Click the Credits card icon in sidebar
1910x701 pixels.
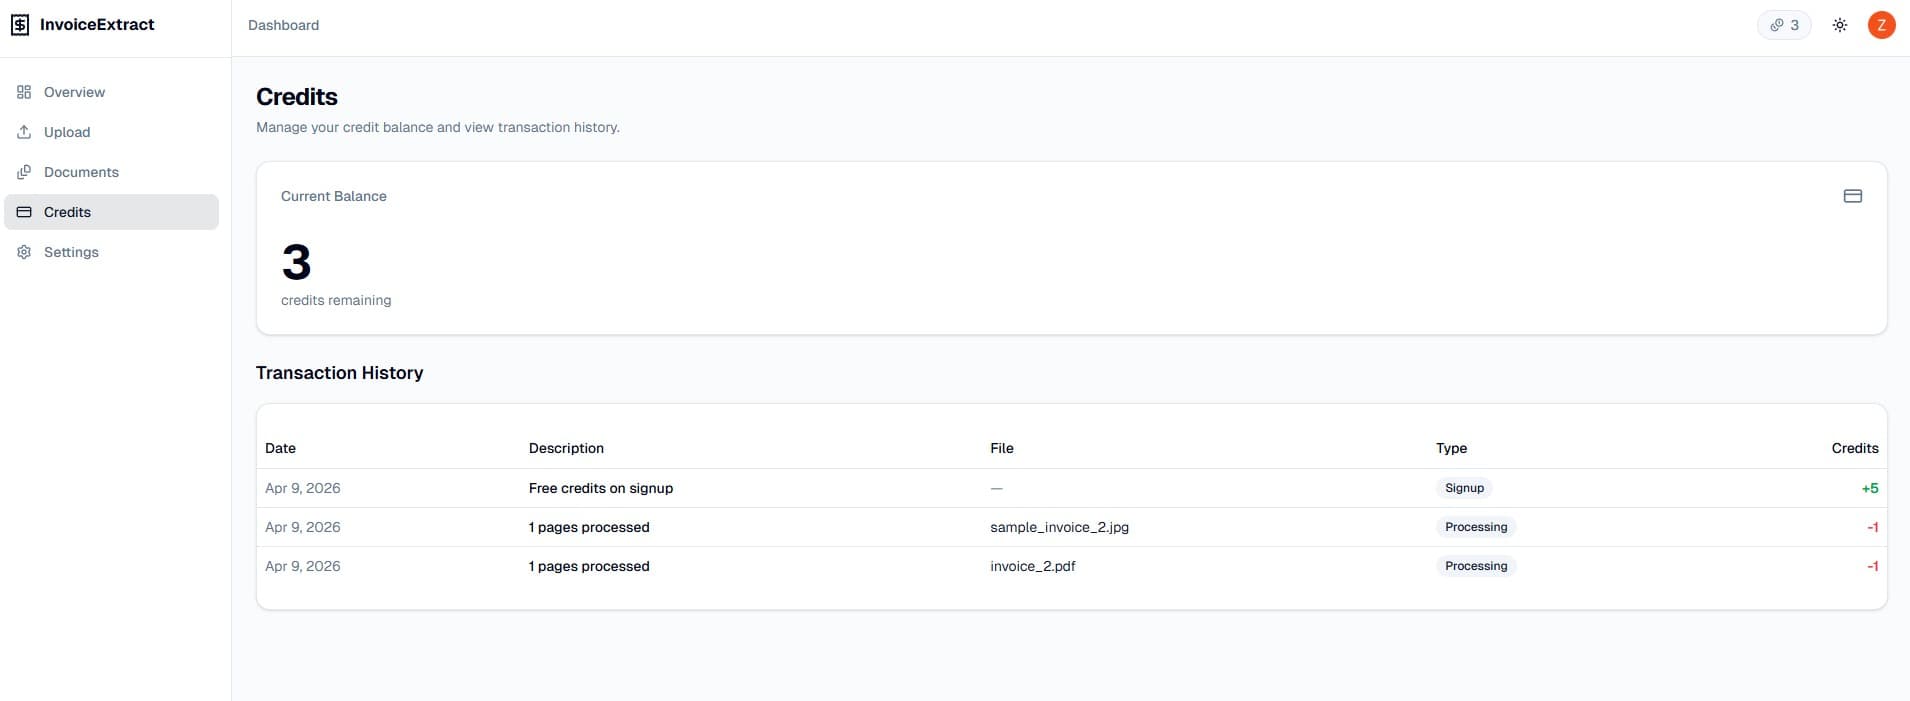tap(24, 212)
